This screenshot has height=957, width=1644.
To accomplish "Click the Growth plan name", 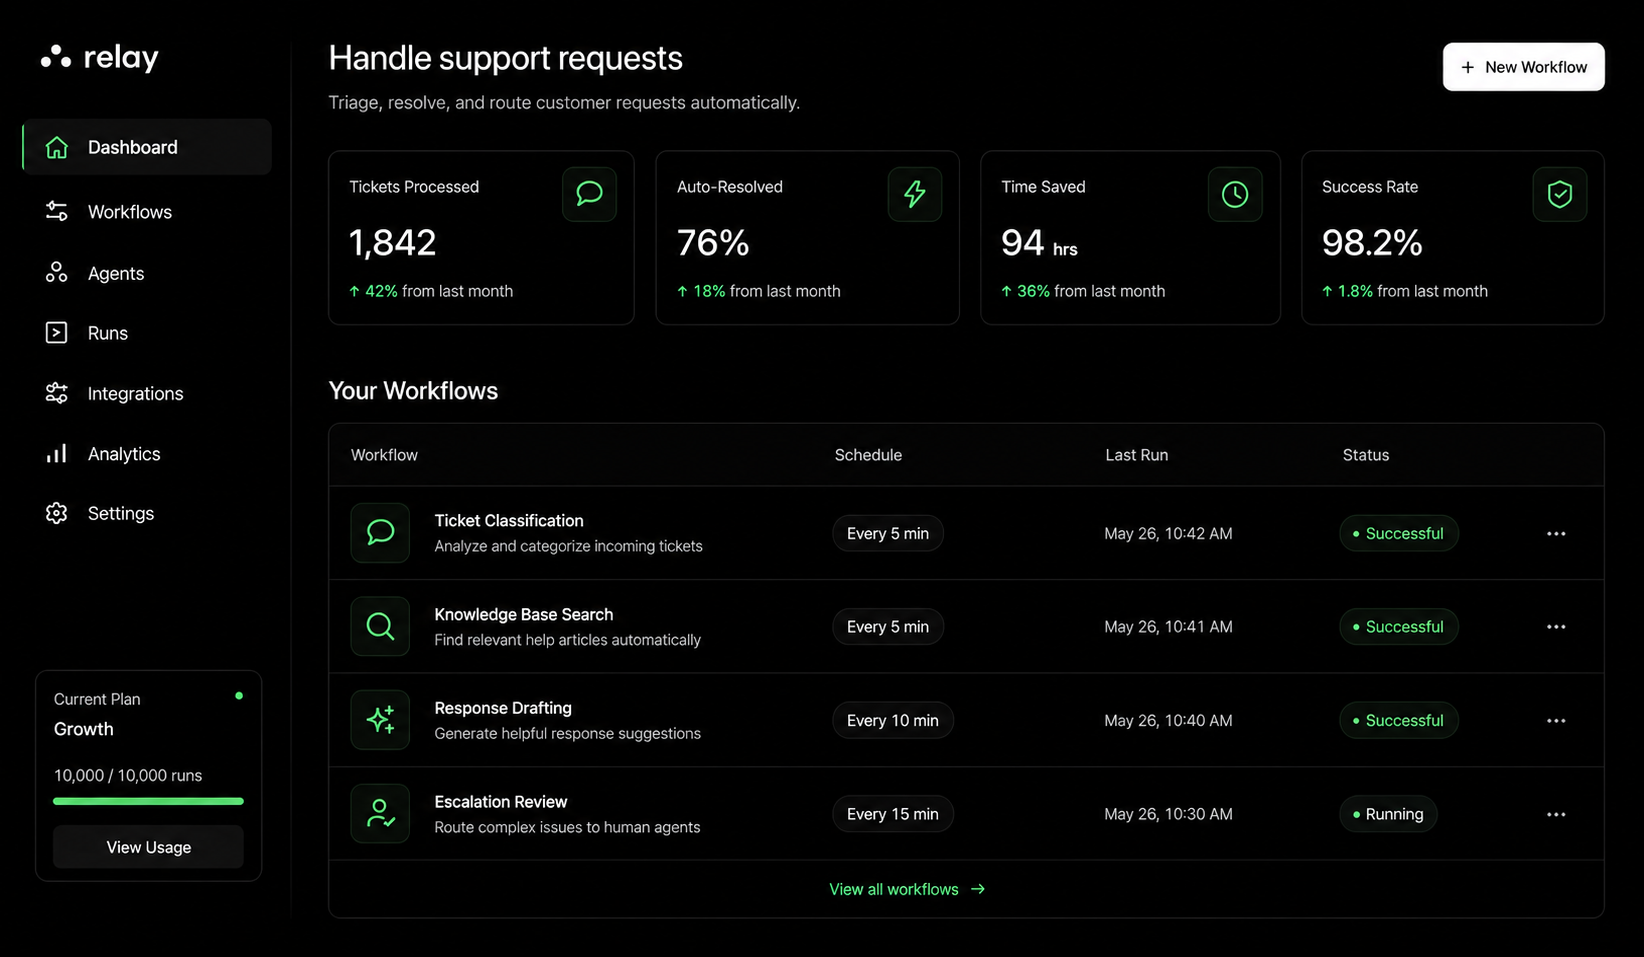I will click(x=84, y=729).
